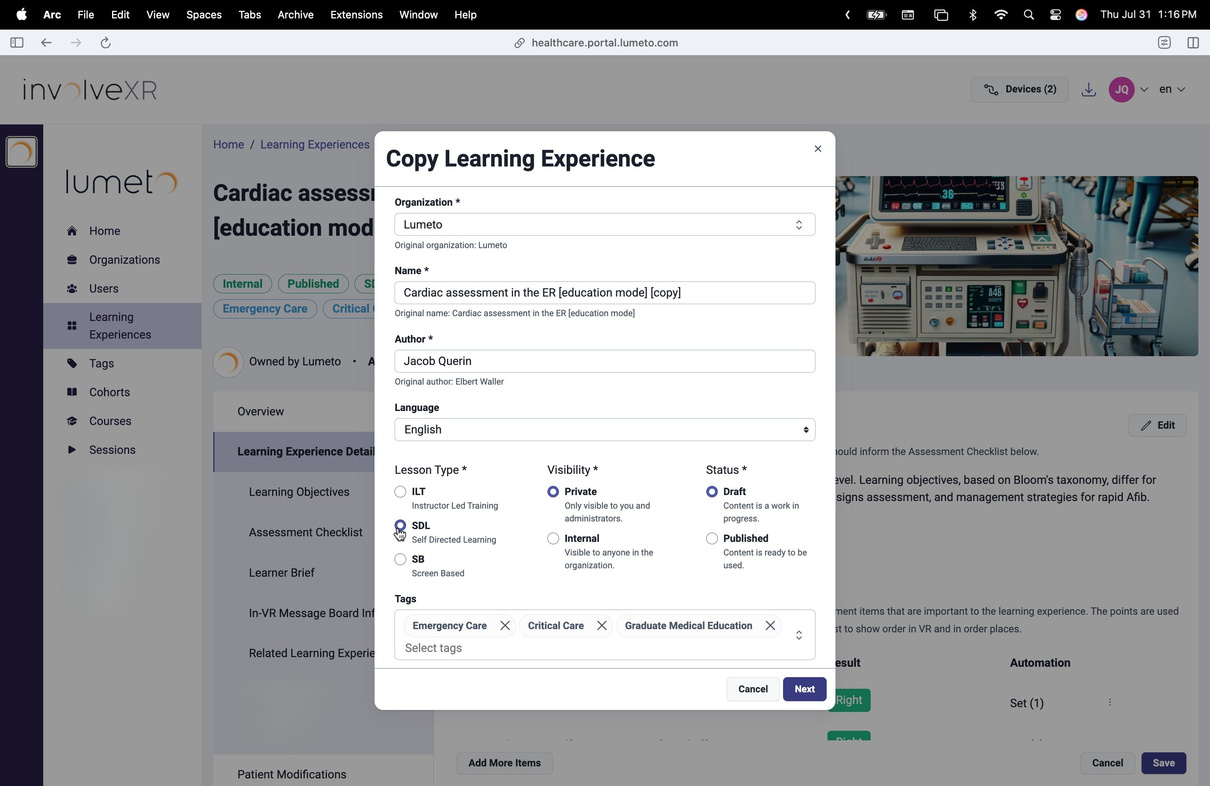Select SDL lesson type
Viewport: 1210px width, 786px height.
pyautogui.click(x=400, y=526)
